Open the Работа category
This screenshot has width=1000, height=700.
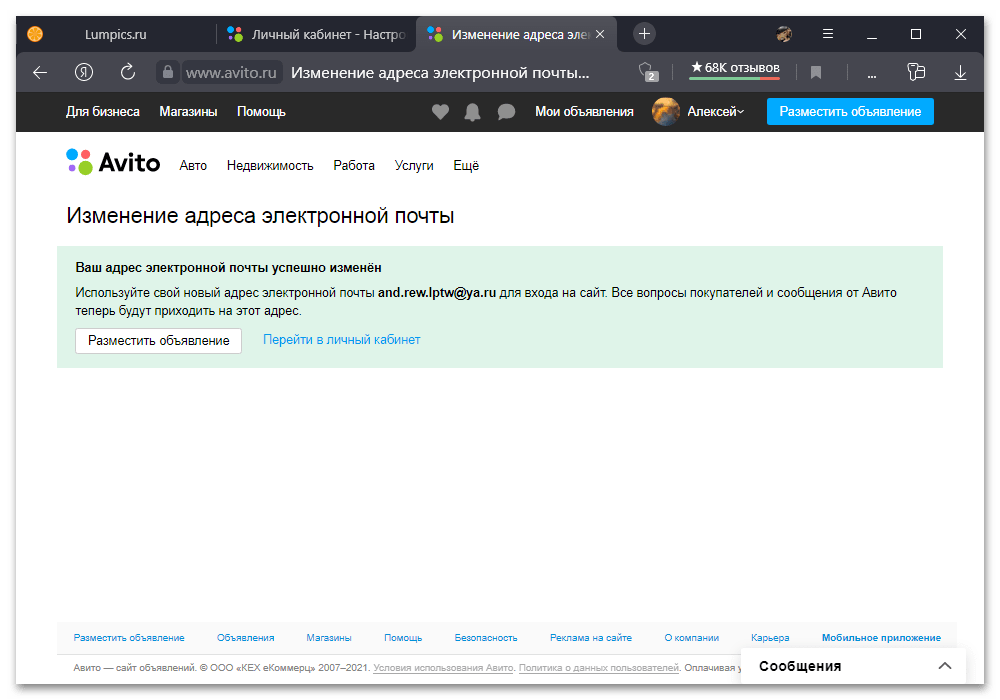pyautogui.click(x=354, y=166)
